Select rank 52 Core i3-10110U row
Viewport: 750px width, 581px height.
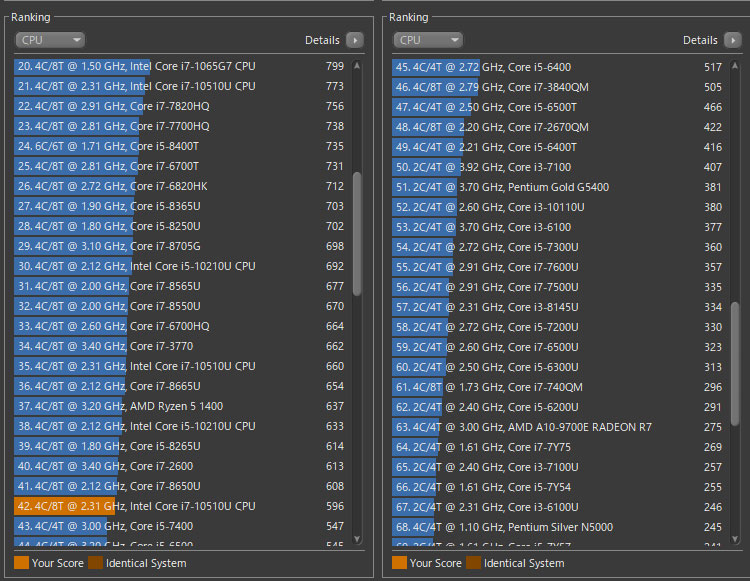pyautogui.click(x=559, y=207)
